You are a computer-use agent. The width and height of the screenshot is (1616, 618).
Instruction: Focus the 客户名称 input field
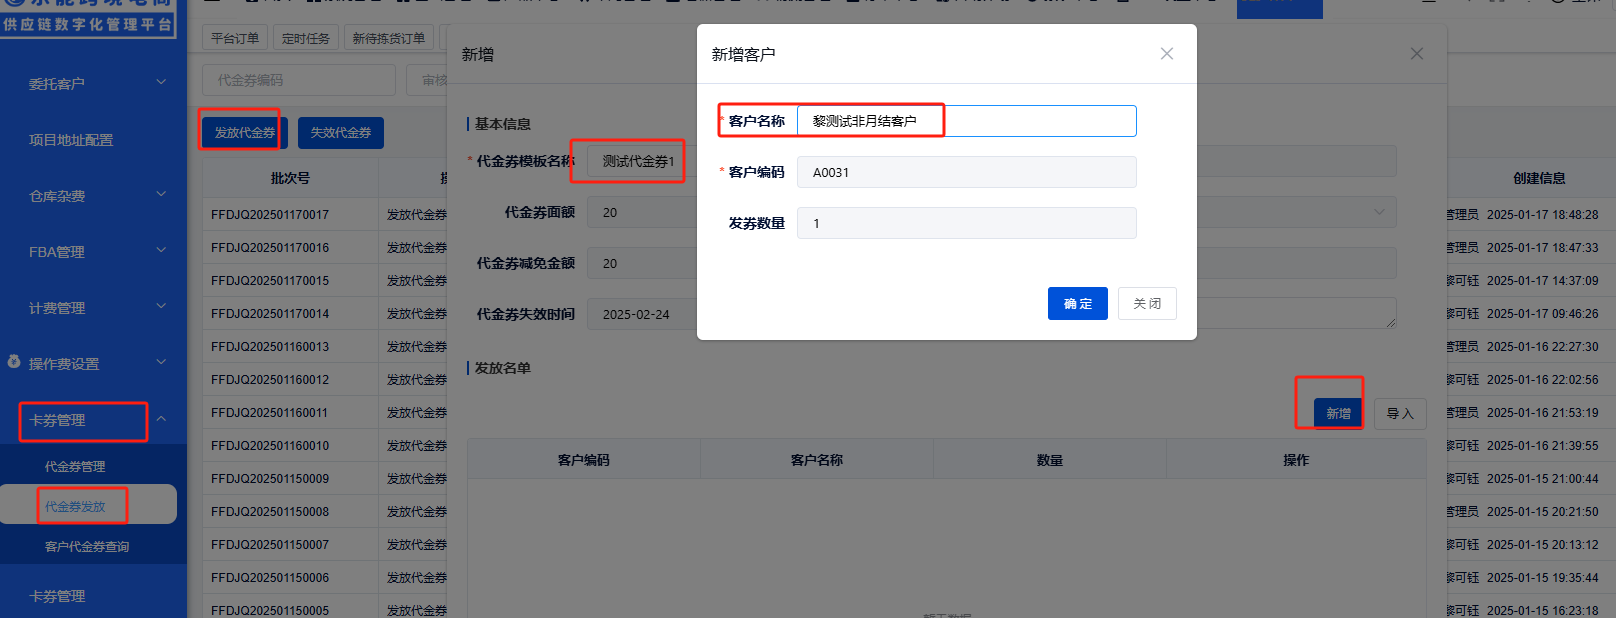click(x=967, y=121)
